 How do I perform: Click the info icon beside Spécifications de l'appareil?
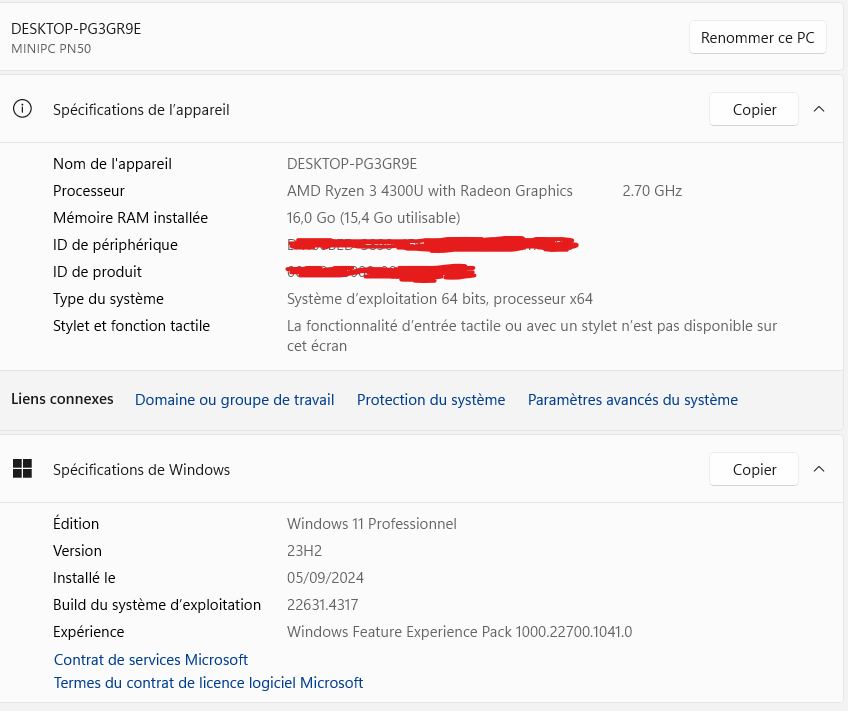pyautogui.click(x=22, y=109)
